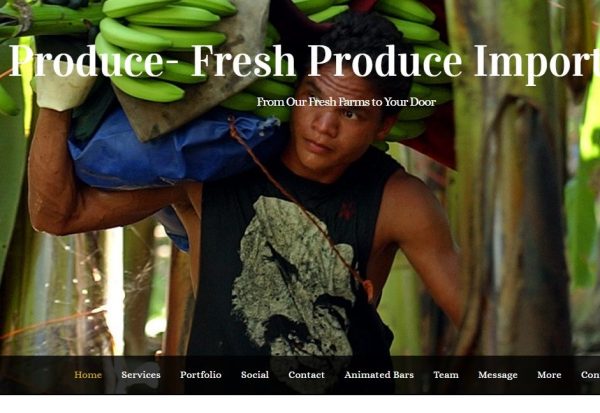Select the Message menu link
Viewport: 600px width, 413px height.
click(497, 375)
